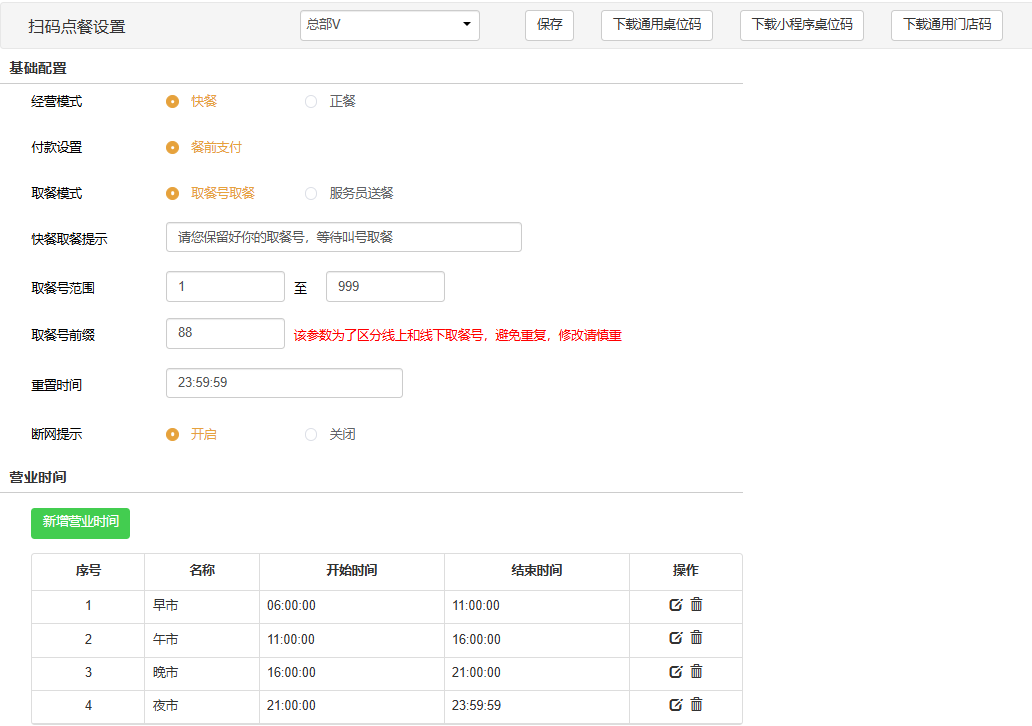Delete the 早市 business time row
This screenshot has height=726, width=1032.
tap(697, 604)
